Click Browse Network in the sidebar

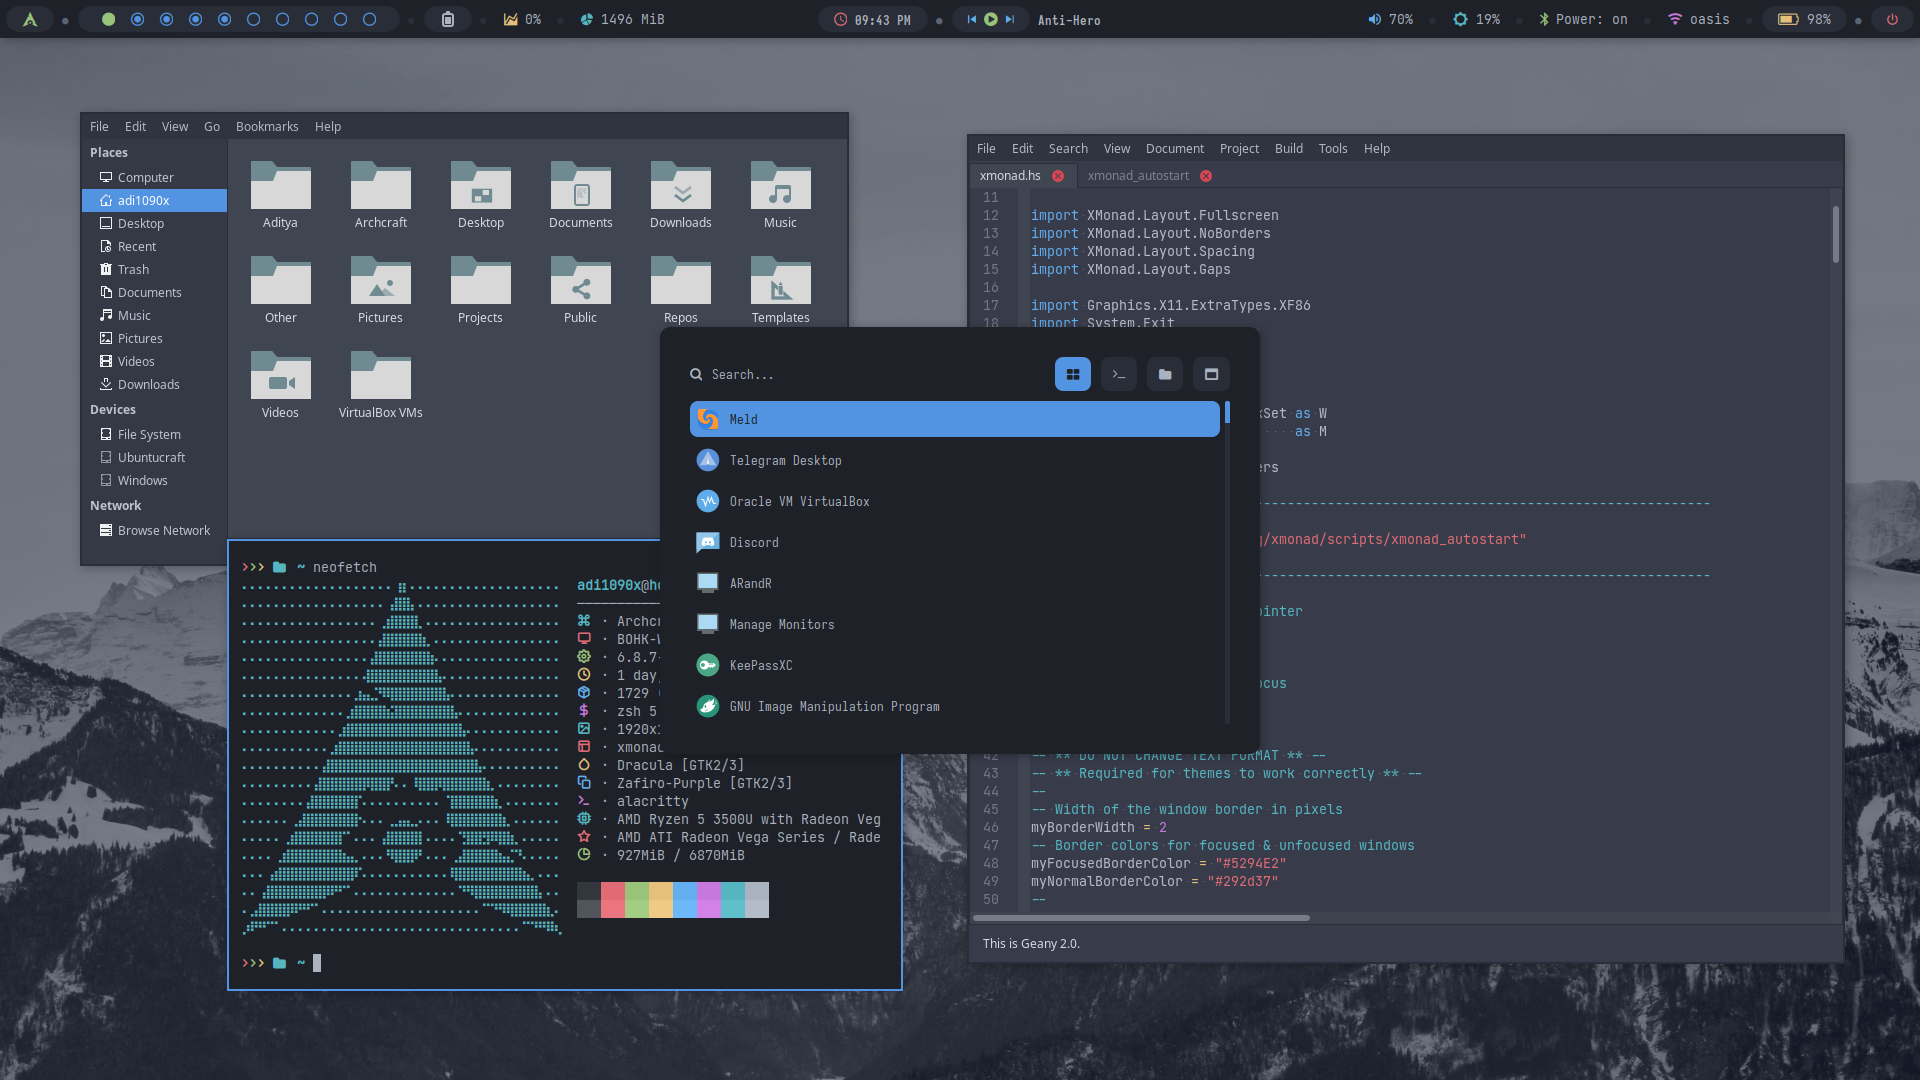click(x=163, y=531)
